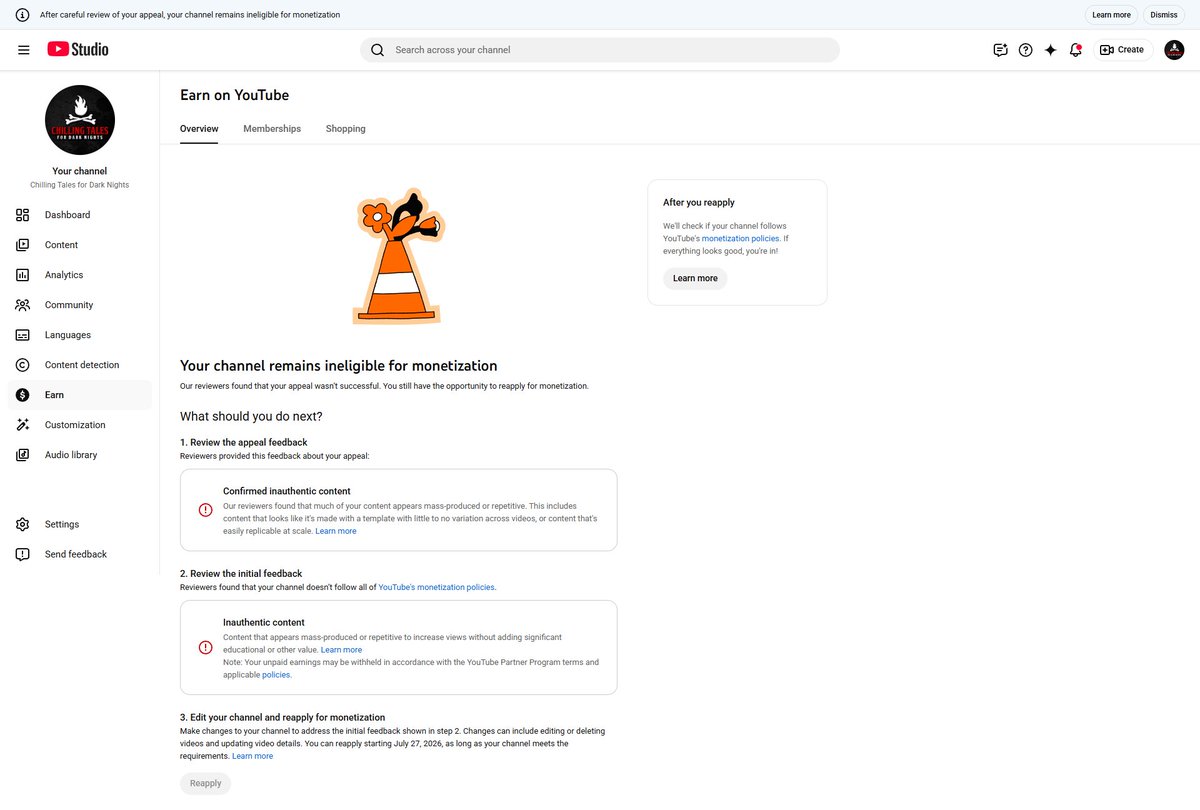This screenshot has width=1200, height=810.
Task: Click the Earn dollar icon
Action: (x=23, y=395)
